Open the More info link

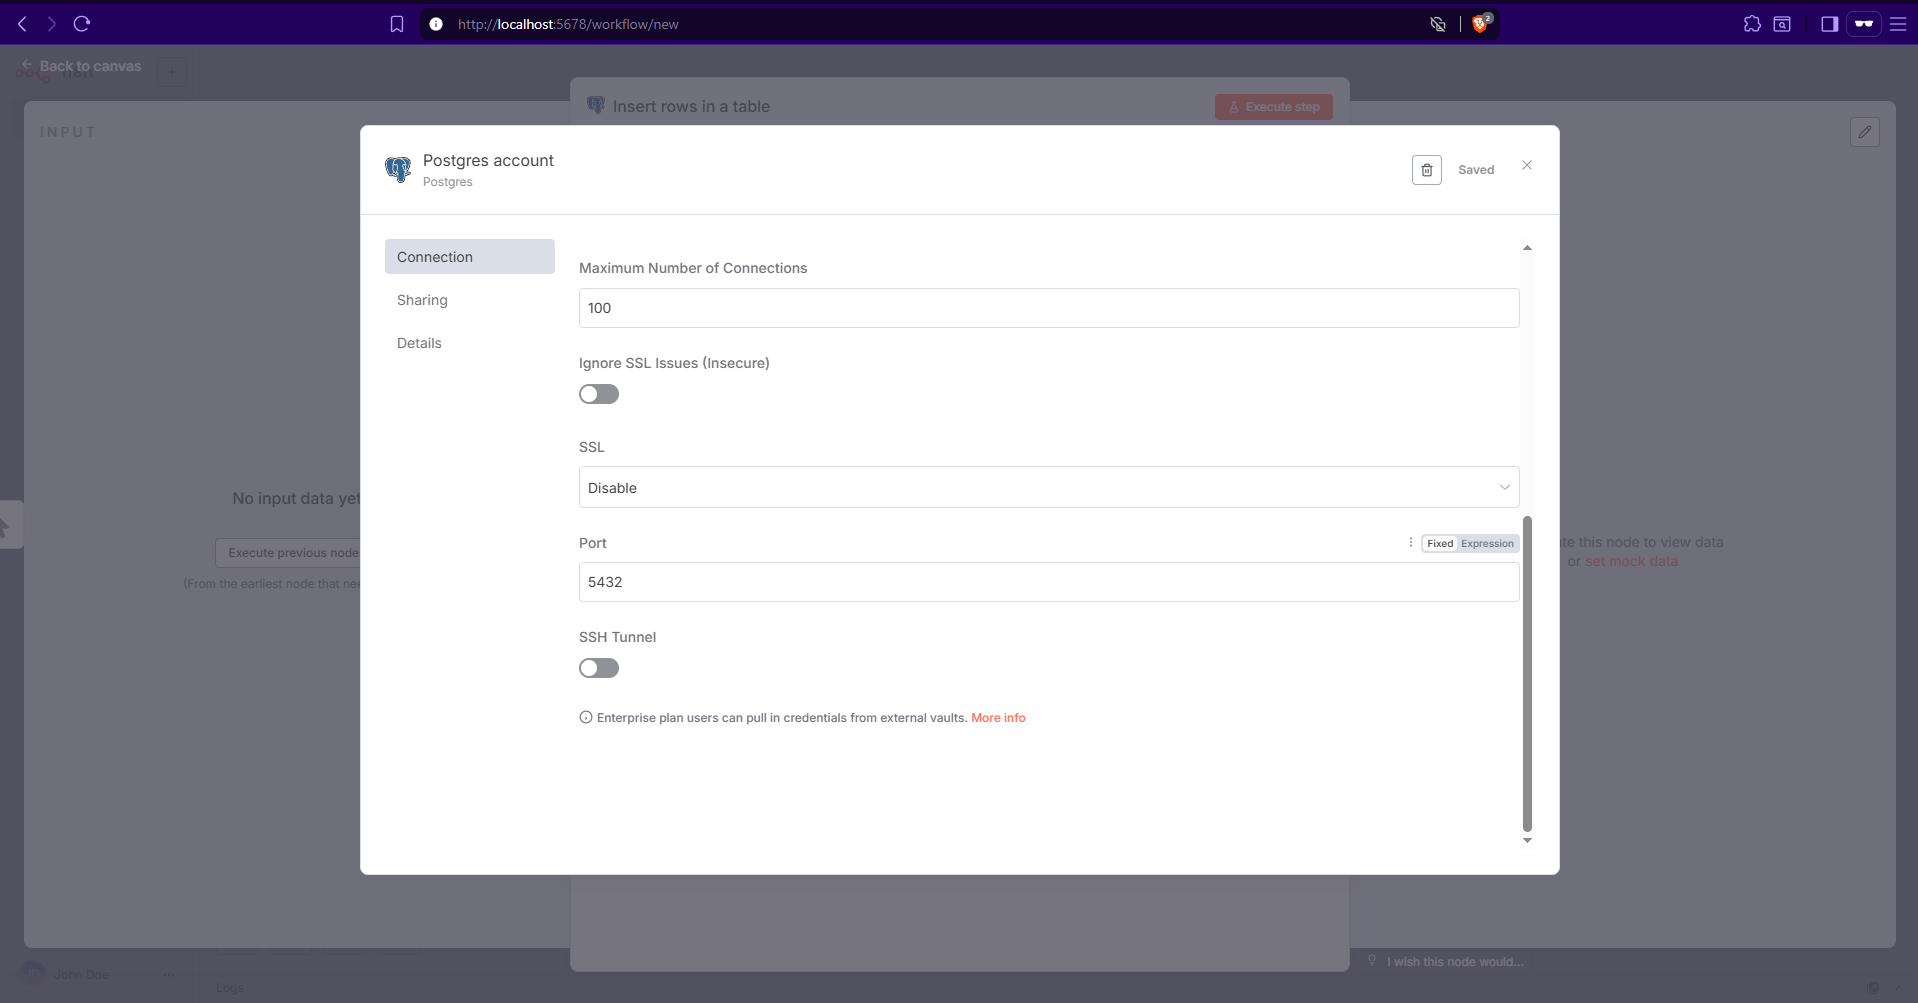pos(998,718)
